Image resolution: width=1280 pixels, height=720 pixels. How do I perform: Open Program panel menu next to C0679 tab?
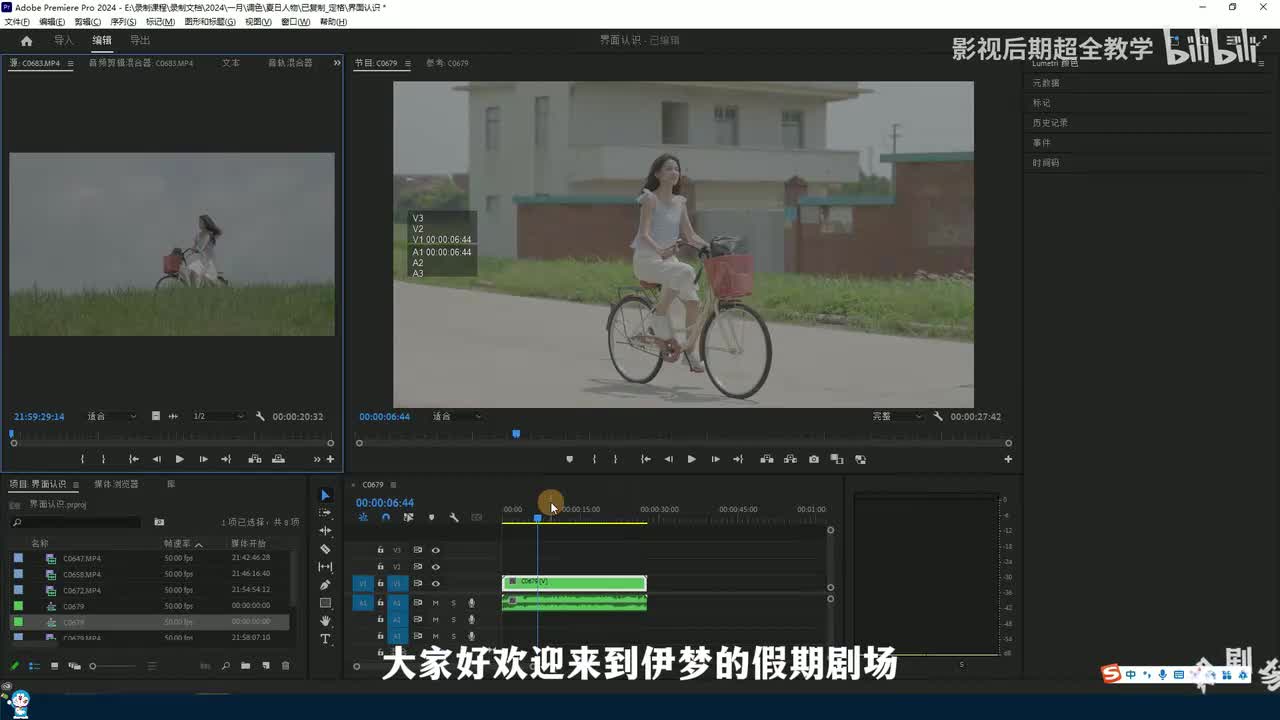click(408, 63)
